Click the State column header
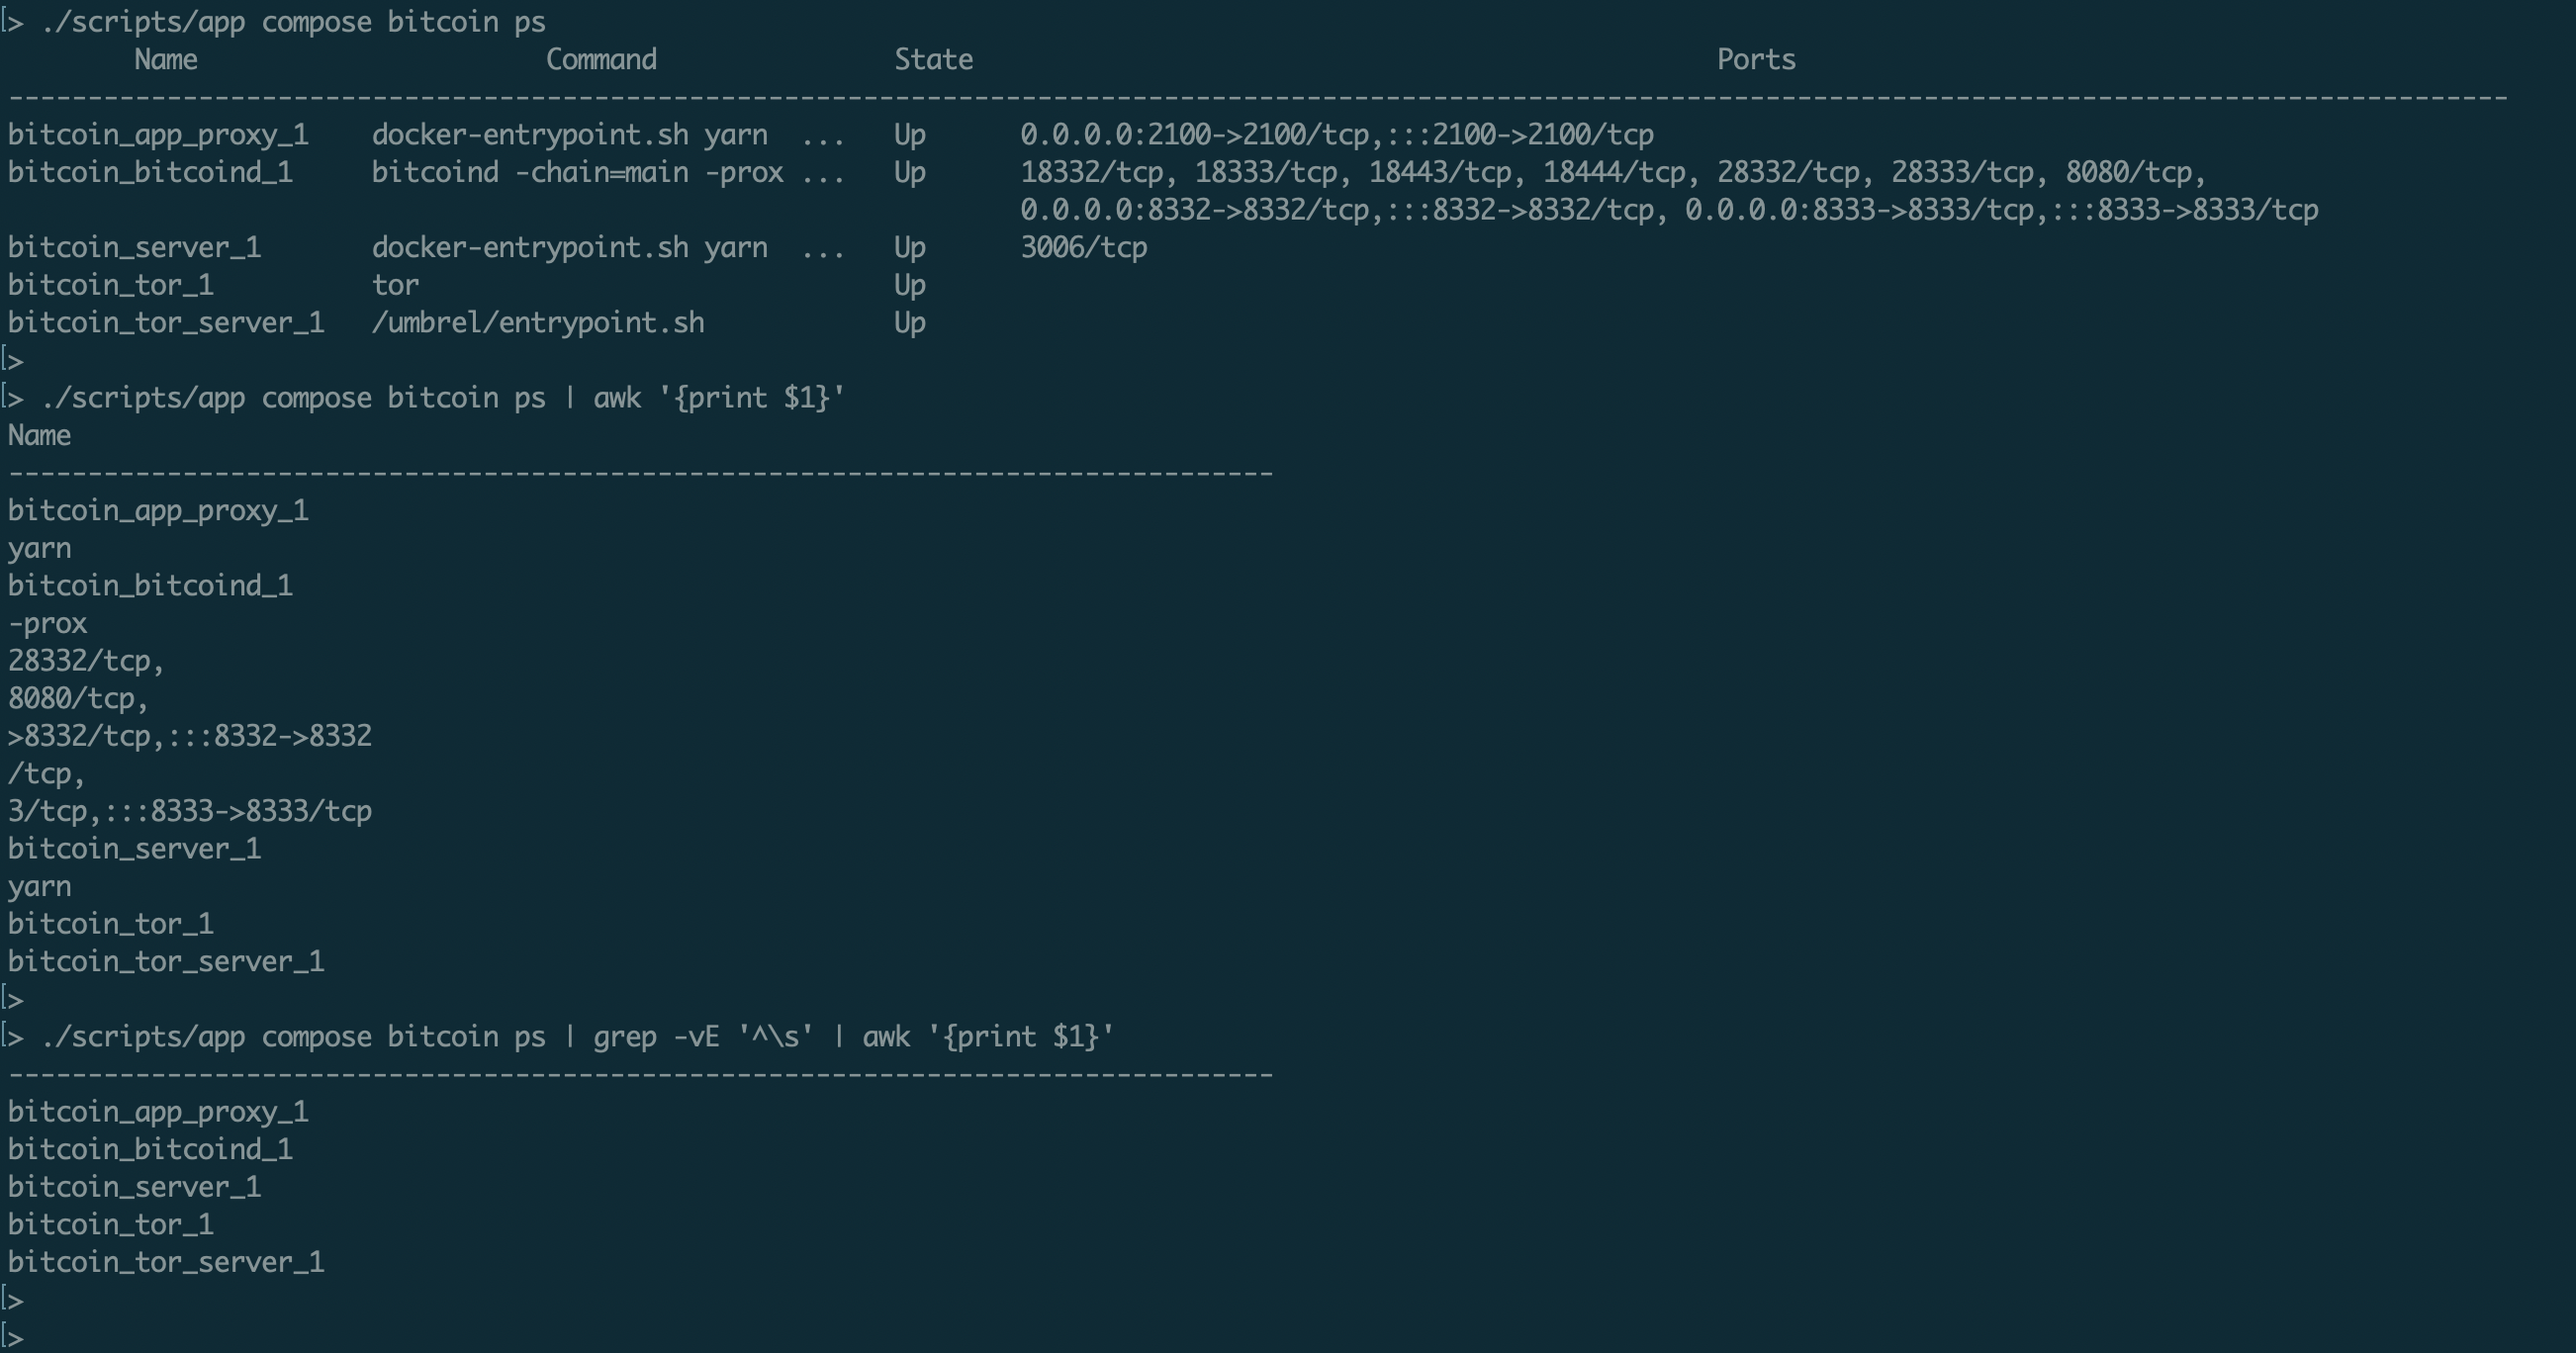 tap(933, 60)
